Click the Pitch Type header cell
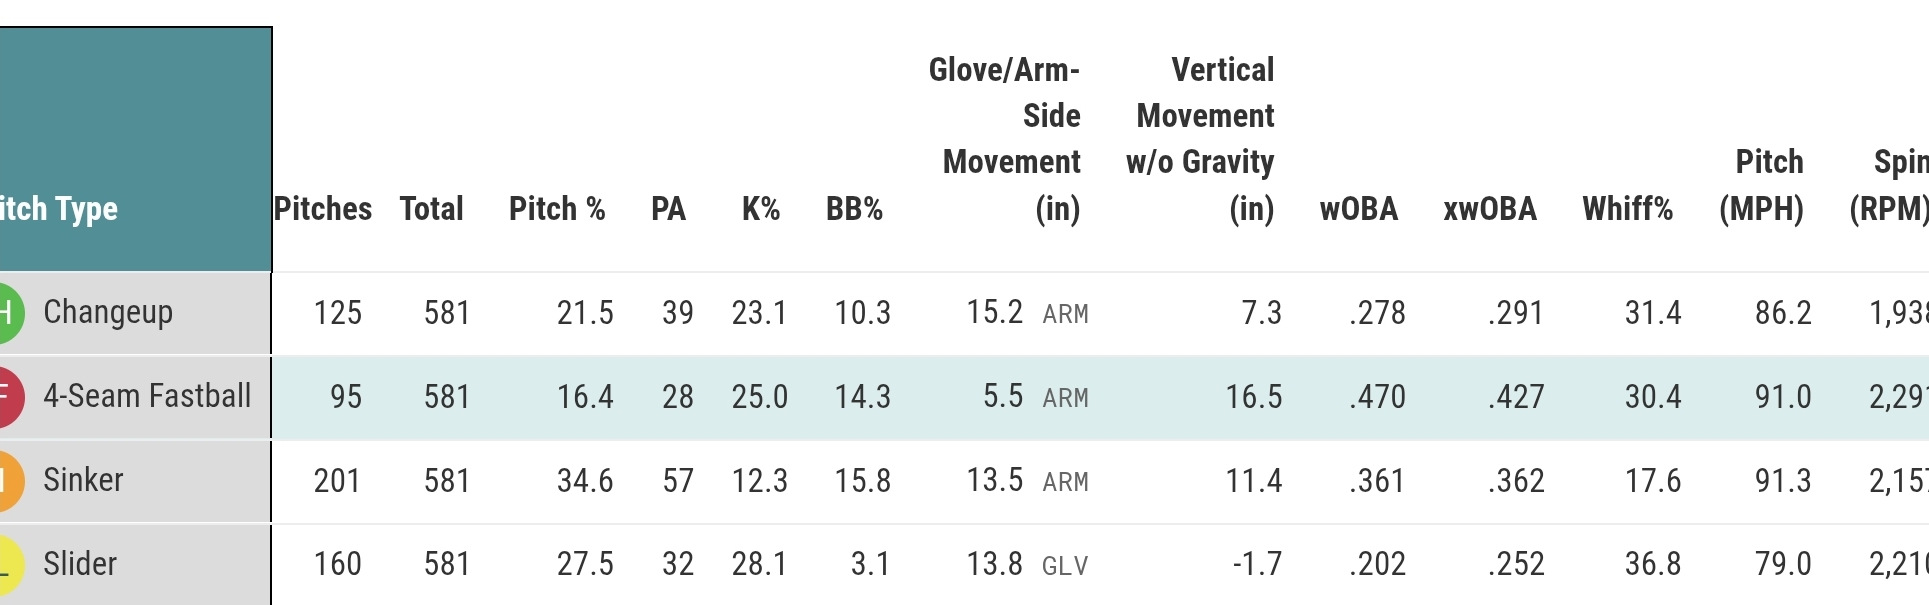This screenshot has width=1929, height=605. click(60, 209)
